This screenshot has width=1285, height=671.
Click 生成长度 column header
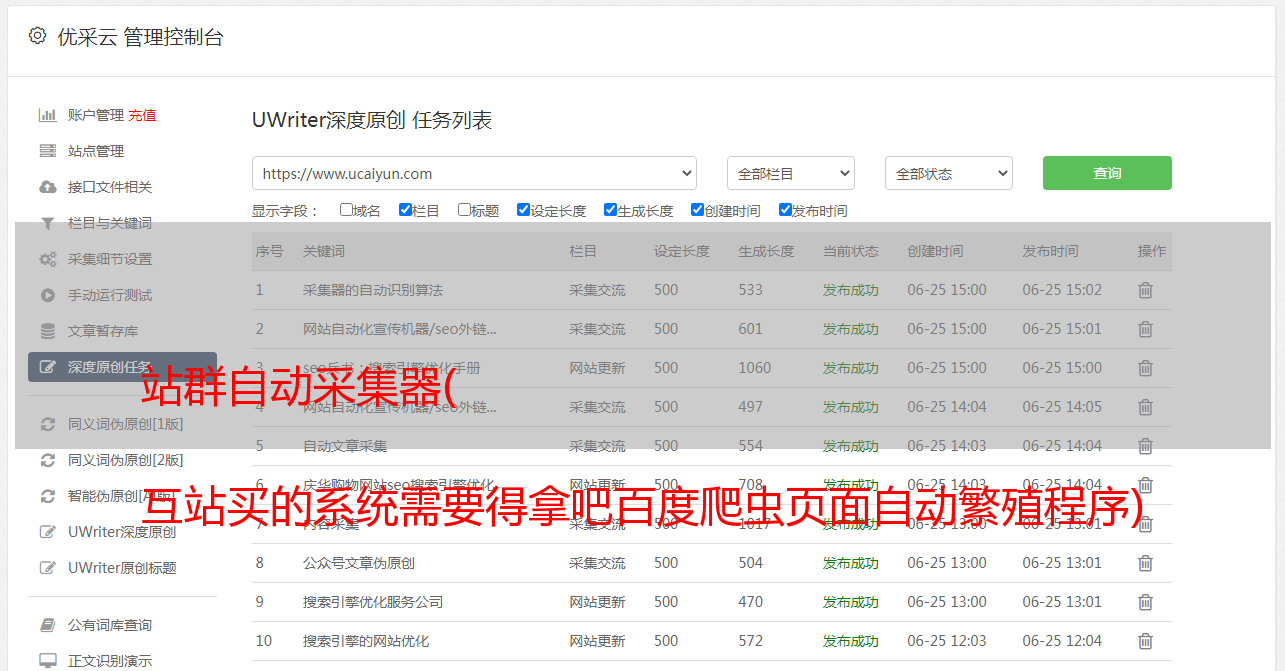(x=766, y=251)
